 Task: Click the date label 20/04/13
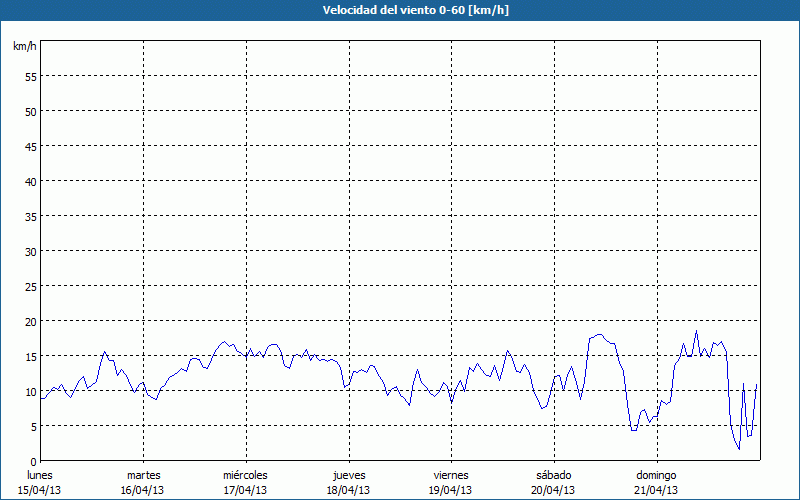pos(553,490)
